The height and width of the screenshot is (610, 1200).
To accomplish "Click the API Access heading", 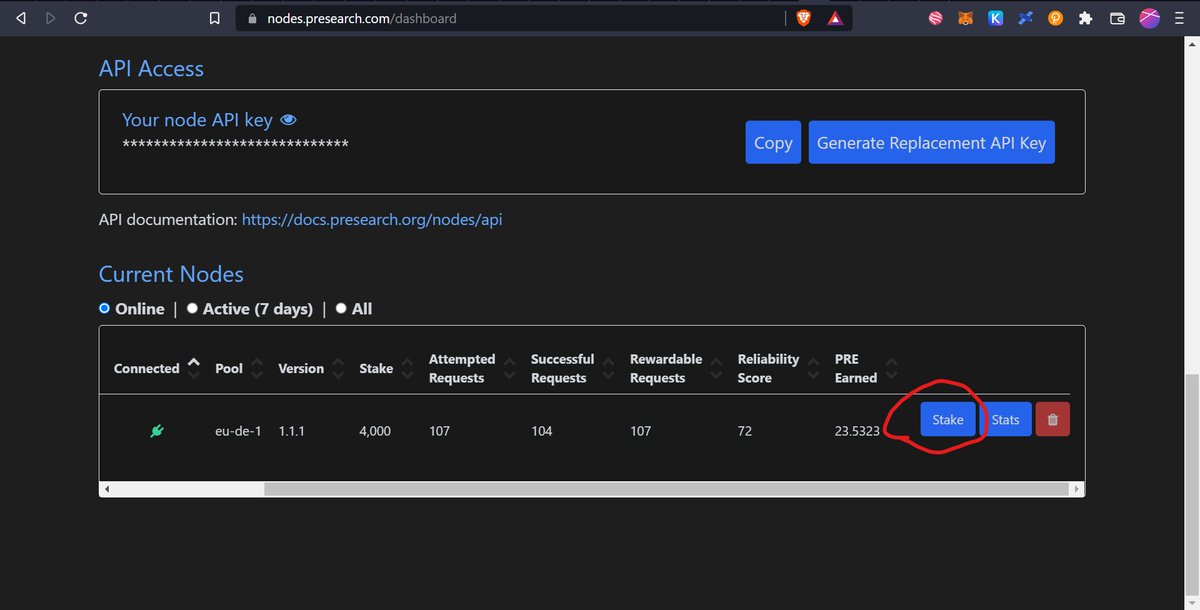I will (151, 68).
